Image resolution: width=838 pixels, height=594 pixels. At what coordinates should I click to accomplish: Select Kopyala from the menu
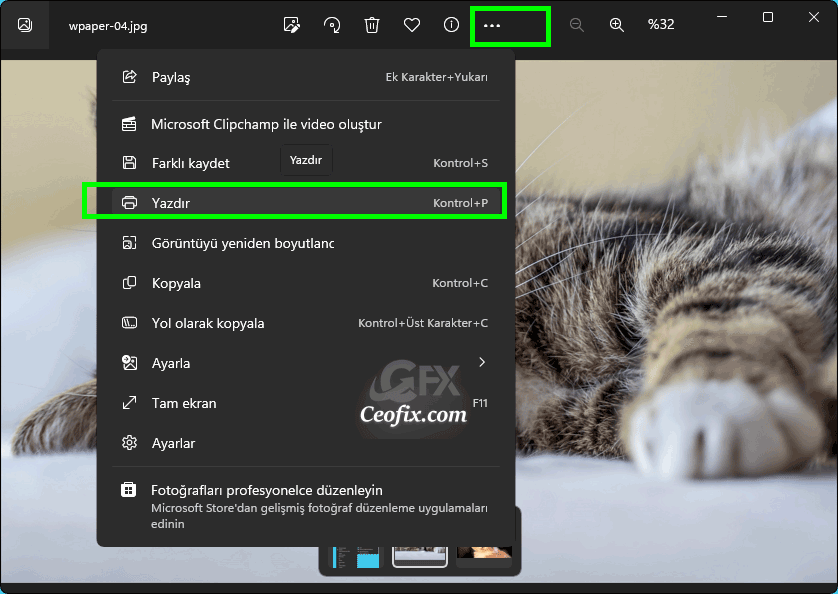pyautogui.click(x=306, y=283)
